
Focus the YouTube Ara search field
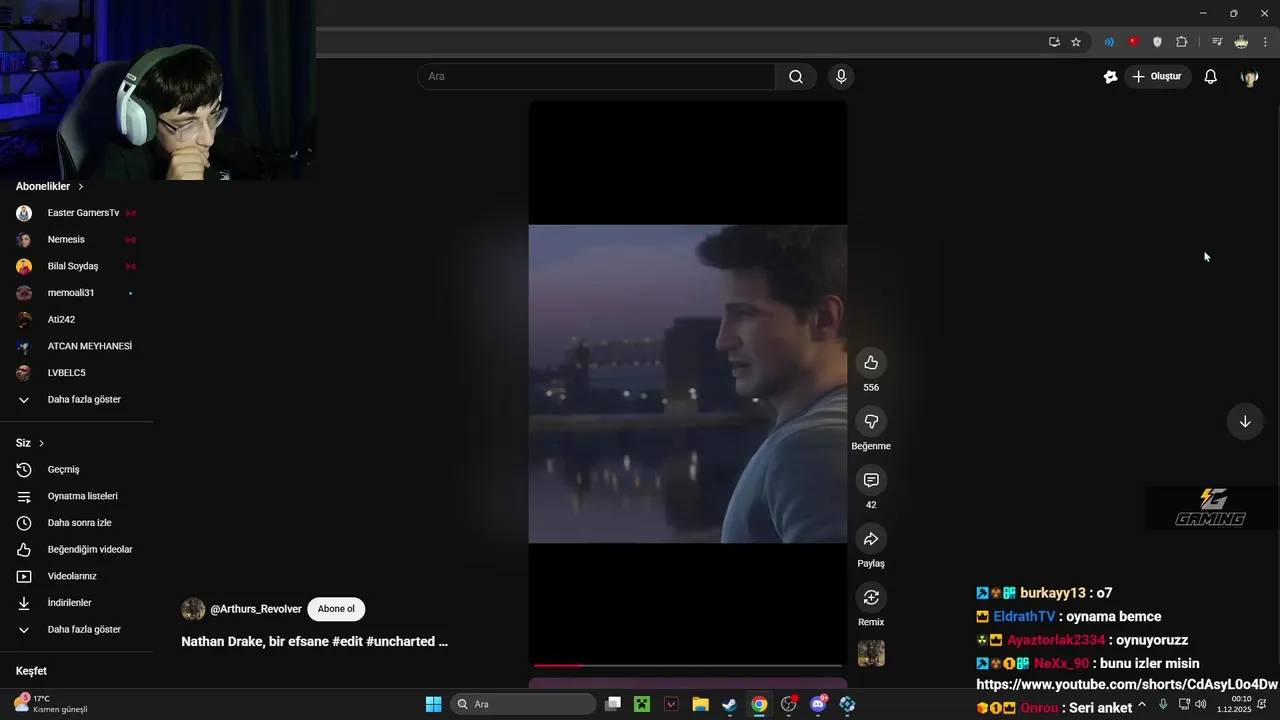(x=596, y=76)
